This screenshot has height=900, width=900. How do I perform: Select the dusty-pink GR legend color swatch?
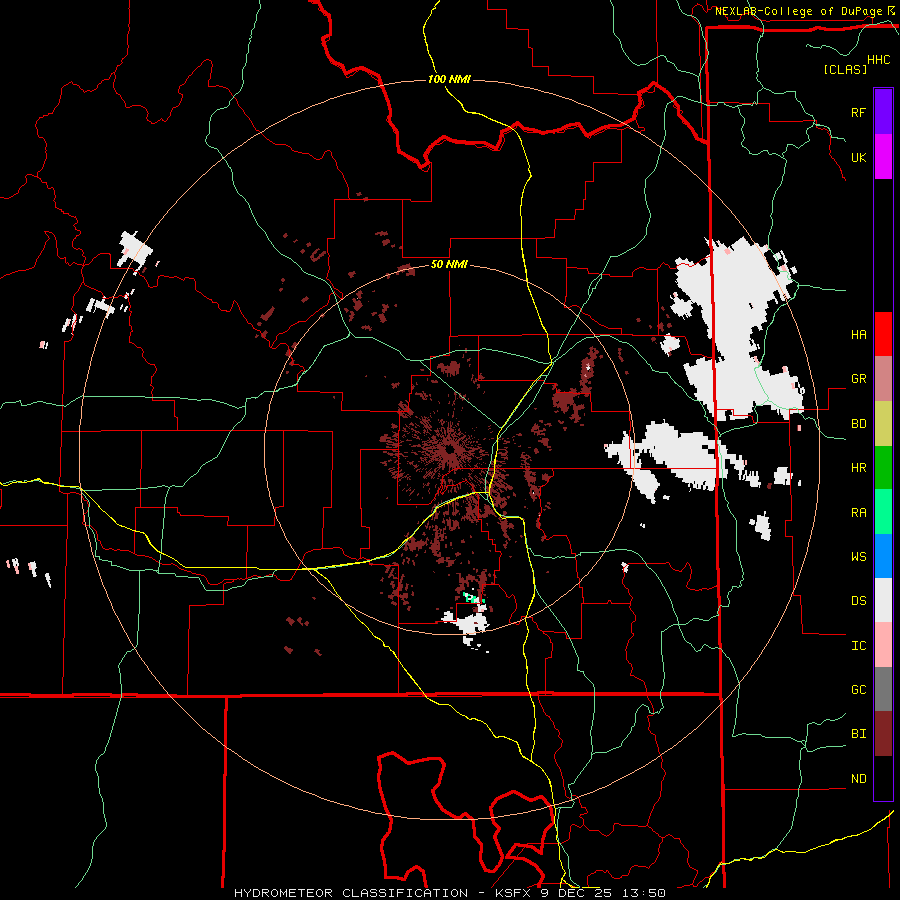tap(883, 379)
